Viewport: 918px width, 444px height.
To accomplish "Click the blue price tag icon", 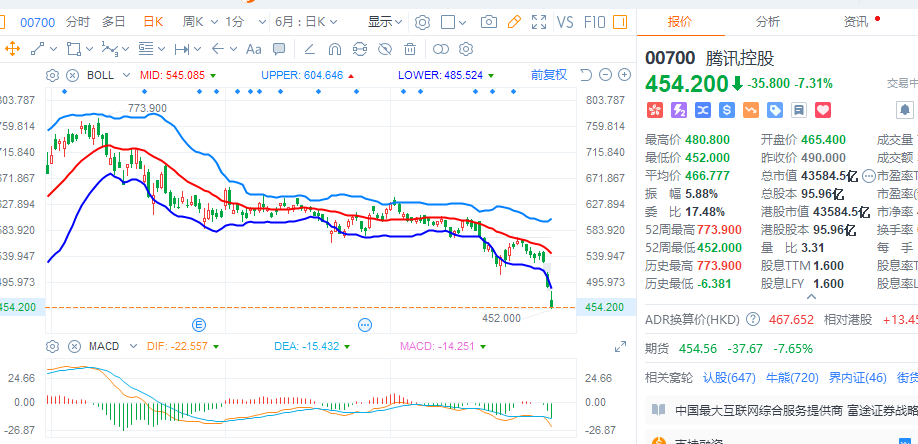I will 775,110.
